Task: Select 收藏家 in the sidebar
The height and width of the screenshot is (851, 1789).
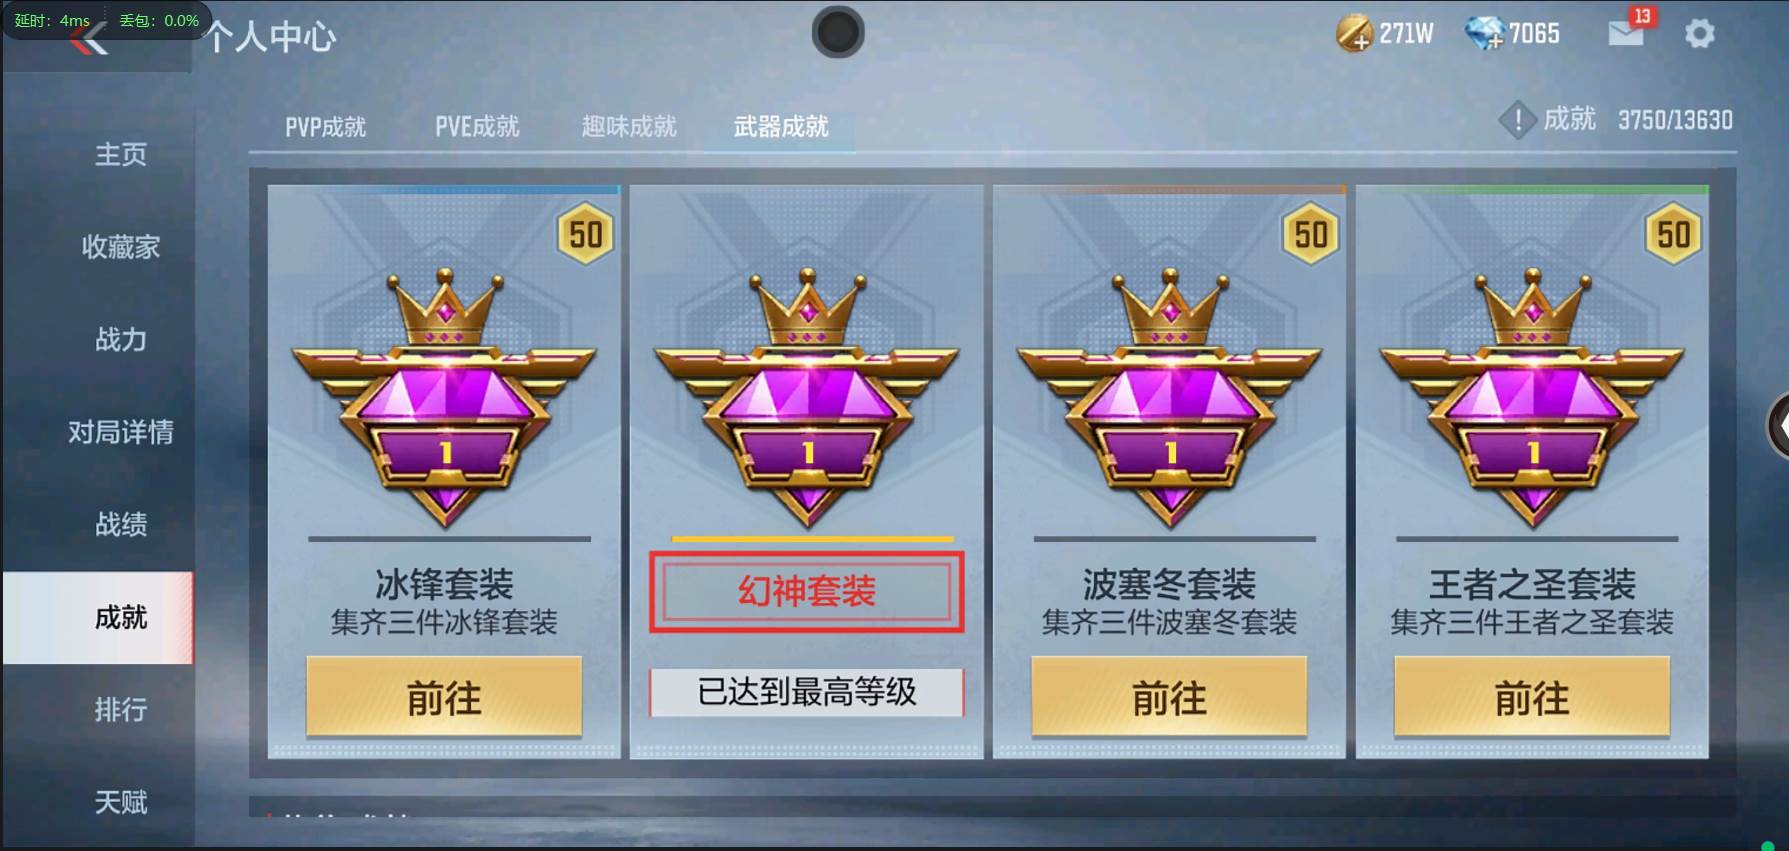Action: tap(121, 247)
